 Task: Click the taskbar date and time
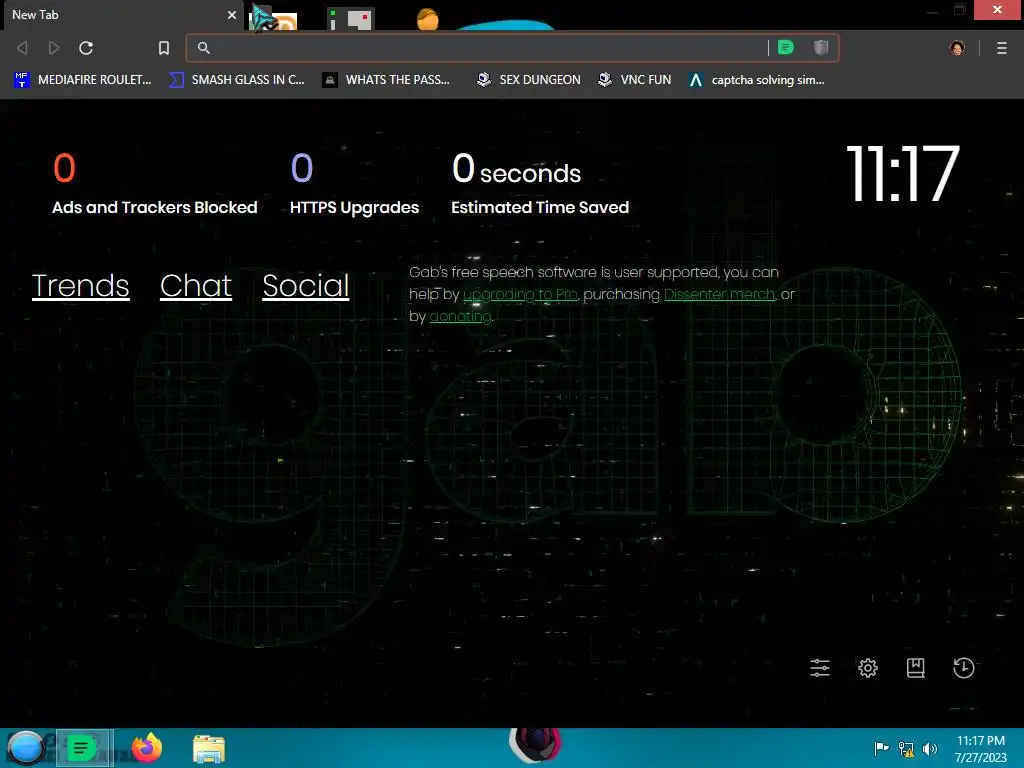[x=980, y=748]
